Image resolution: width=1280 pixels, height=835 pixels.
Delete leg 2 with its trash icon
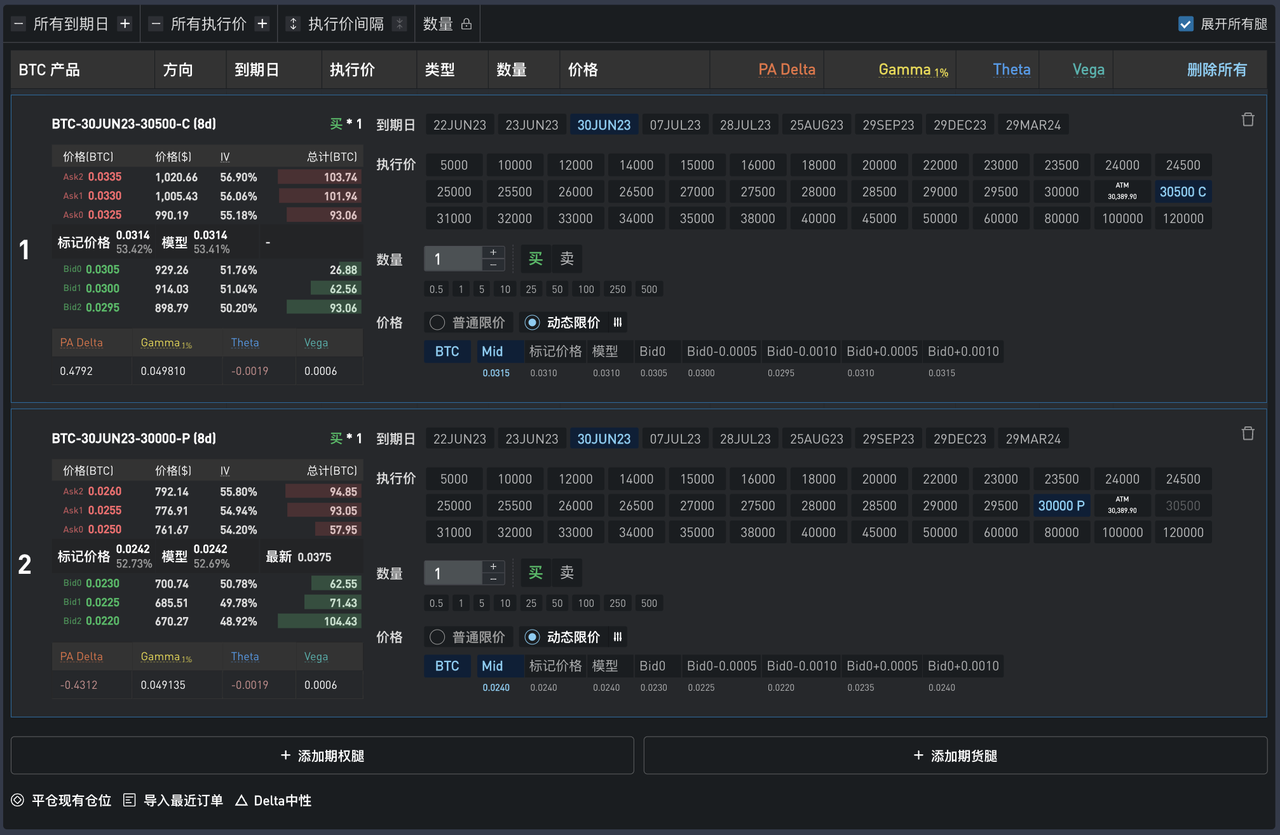coord(1248,434)
